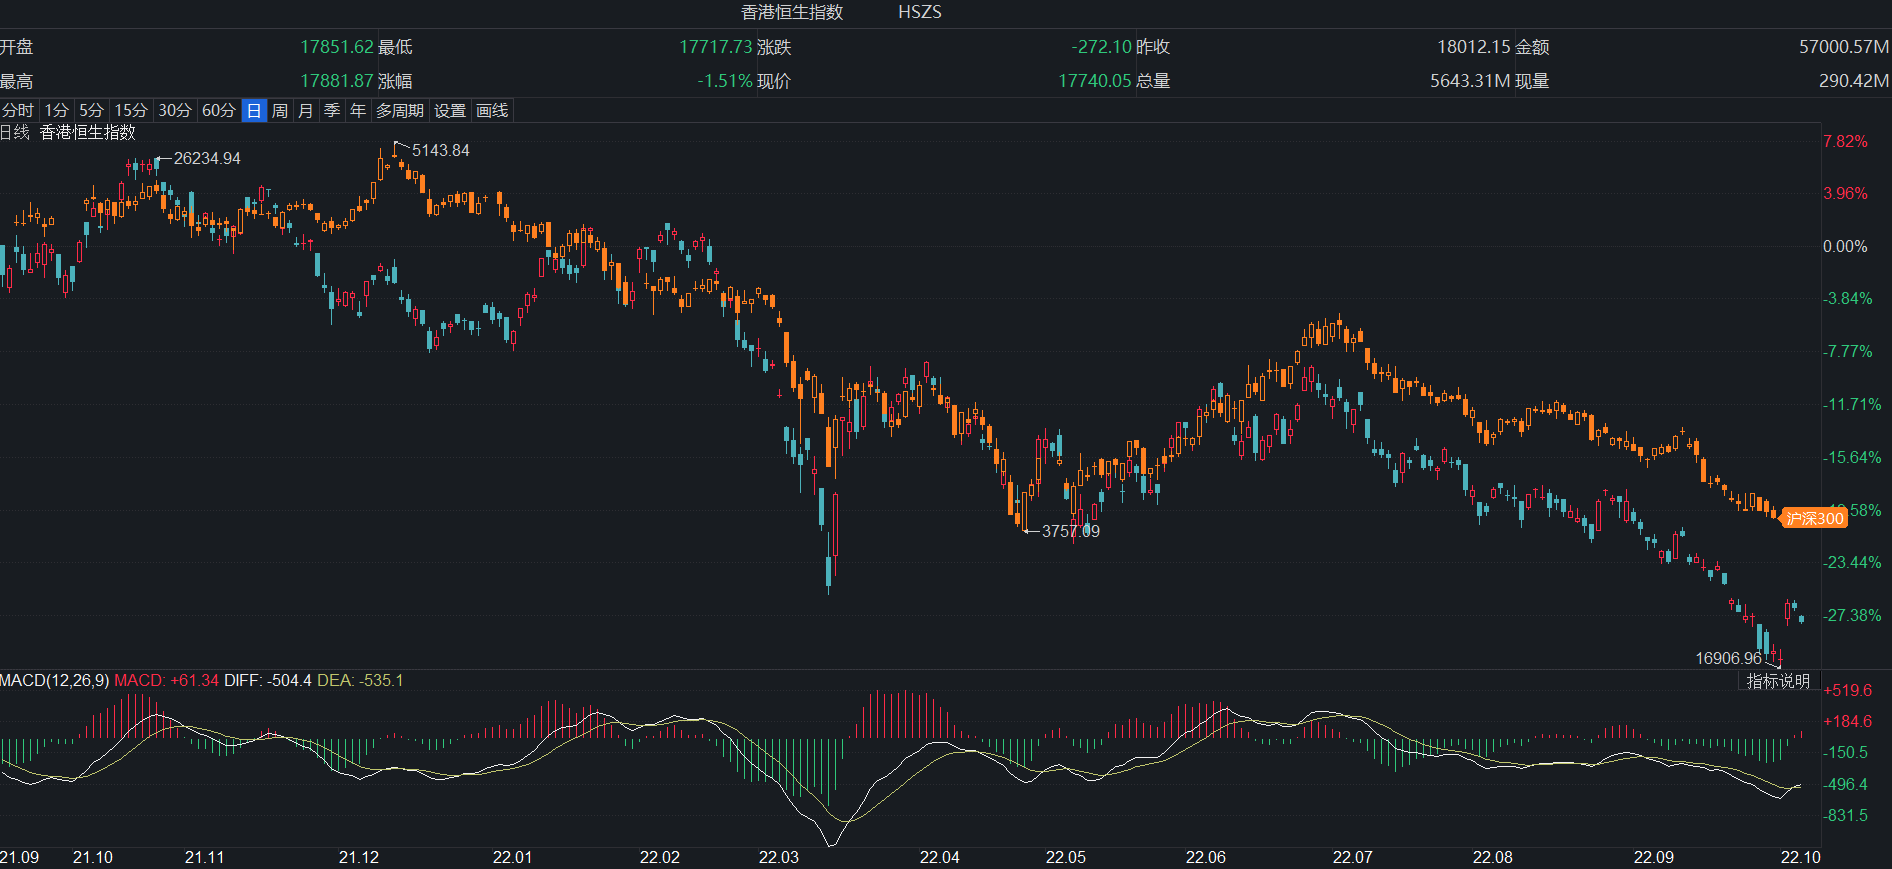Select the 1分 one-minute period

pos(57,111)
